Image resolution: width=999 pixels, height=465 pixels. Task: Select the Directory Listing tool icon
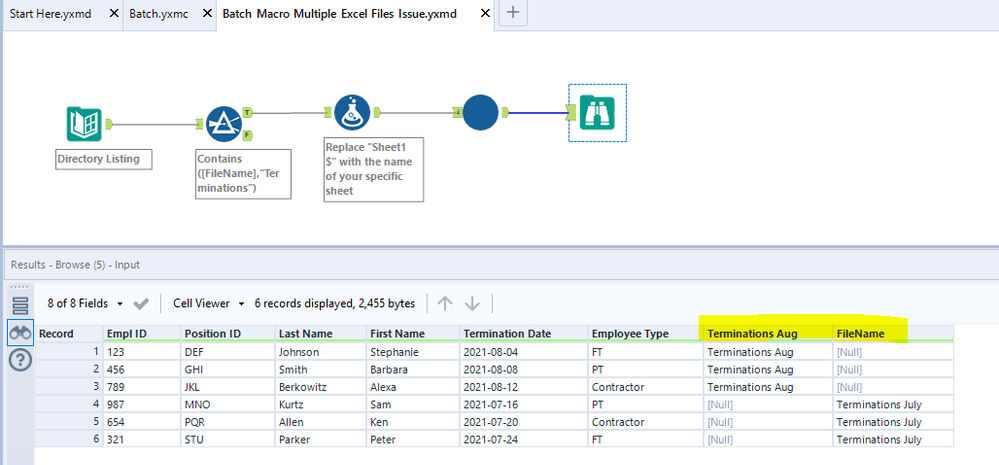point(84,124)
